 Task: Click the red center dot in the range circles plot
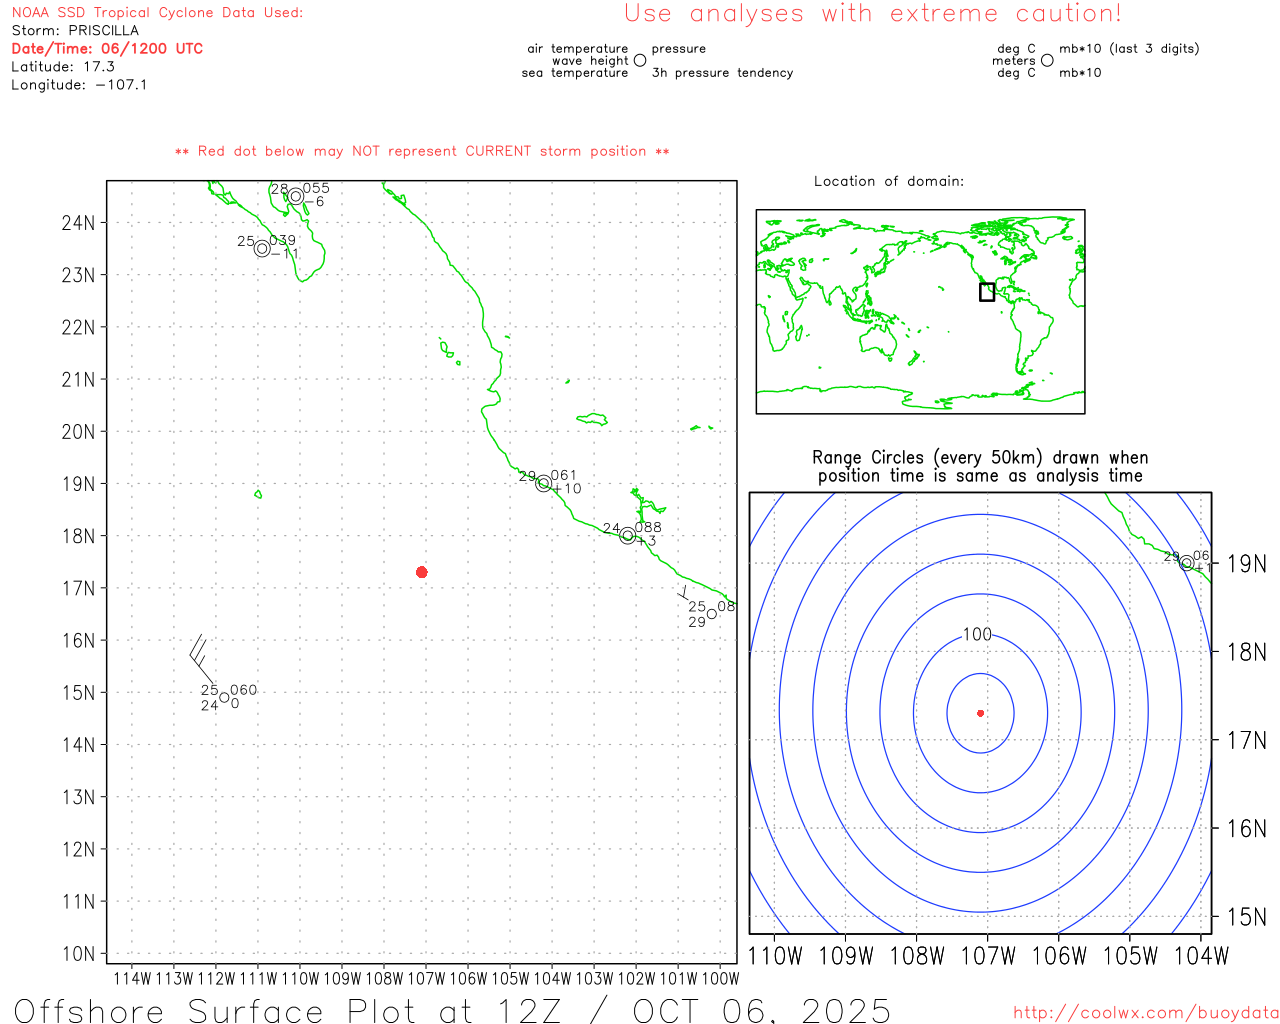(x=981, y=713)
